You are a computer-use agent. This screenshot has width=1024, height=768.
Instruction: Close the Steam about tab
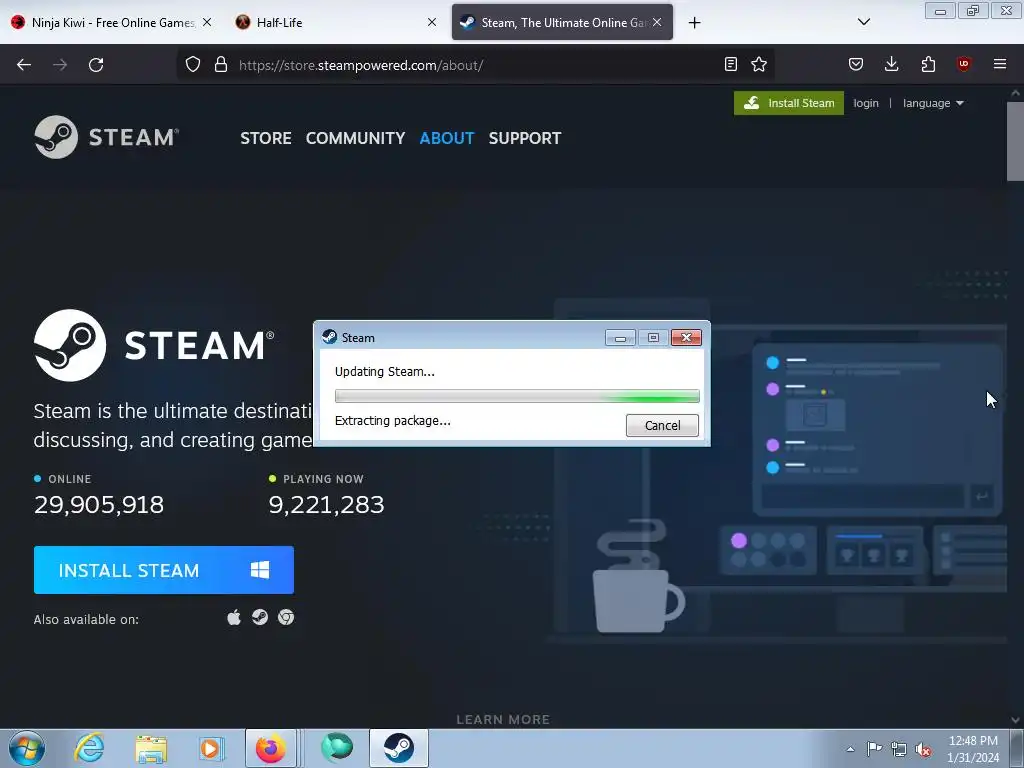point(657,22)
